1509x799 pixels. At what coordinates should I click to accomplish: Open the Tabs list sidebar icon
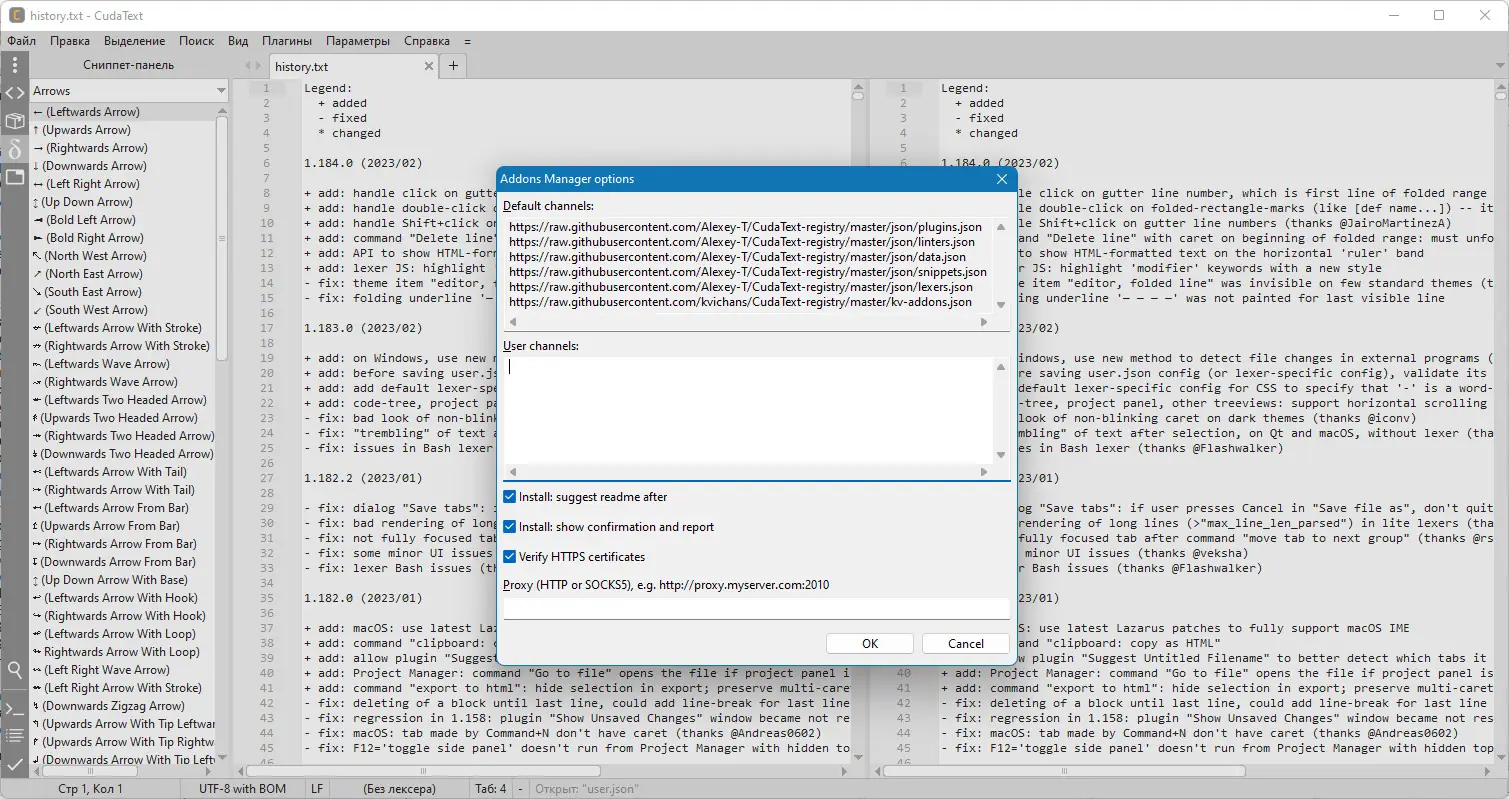click(14, 177)
